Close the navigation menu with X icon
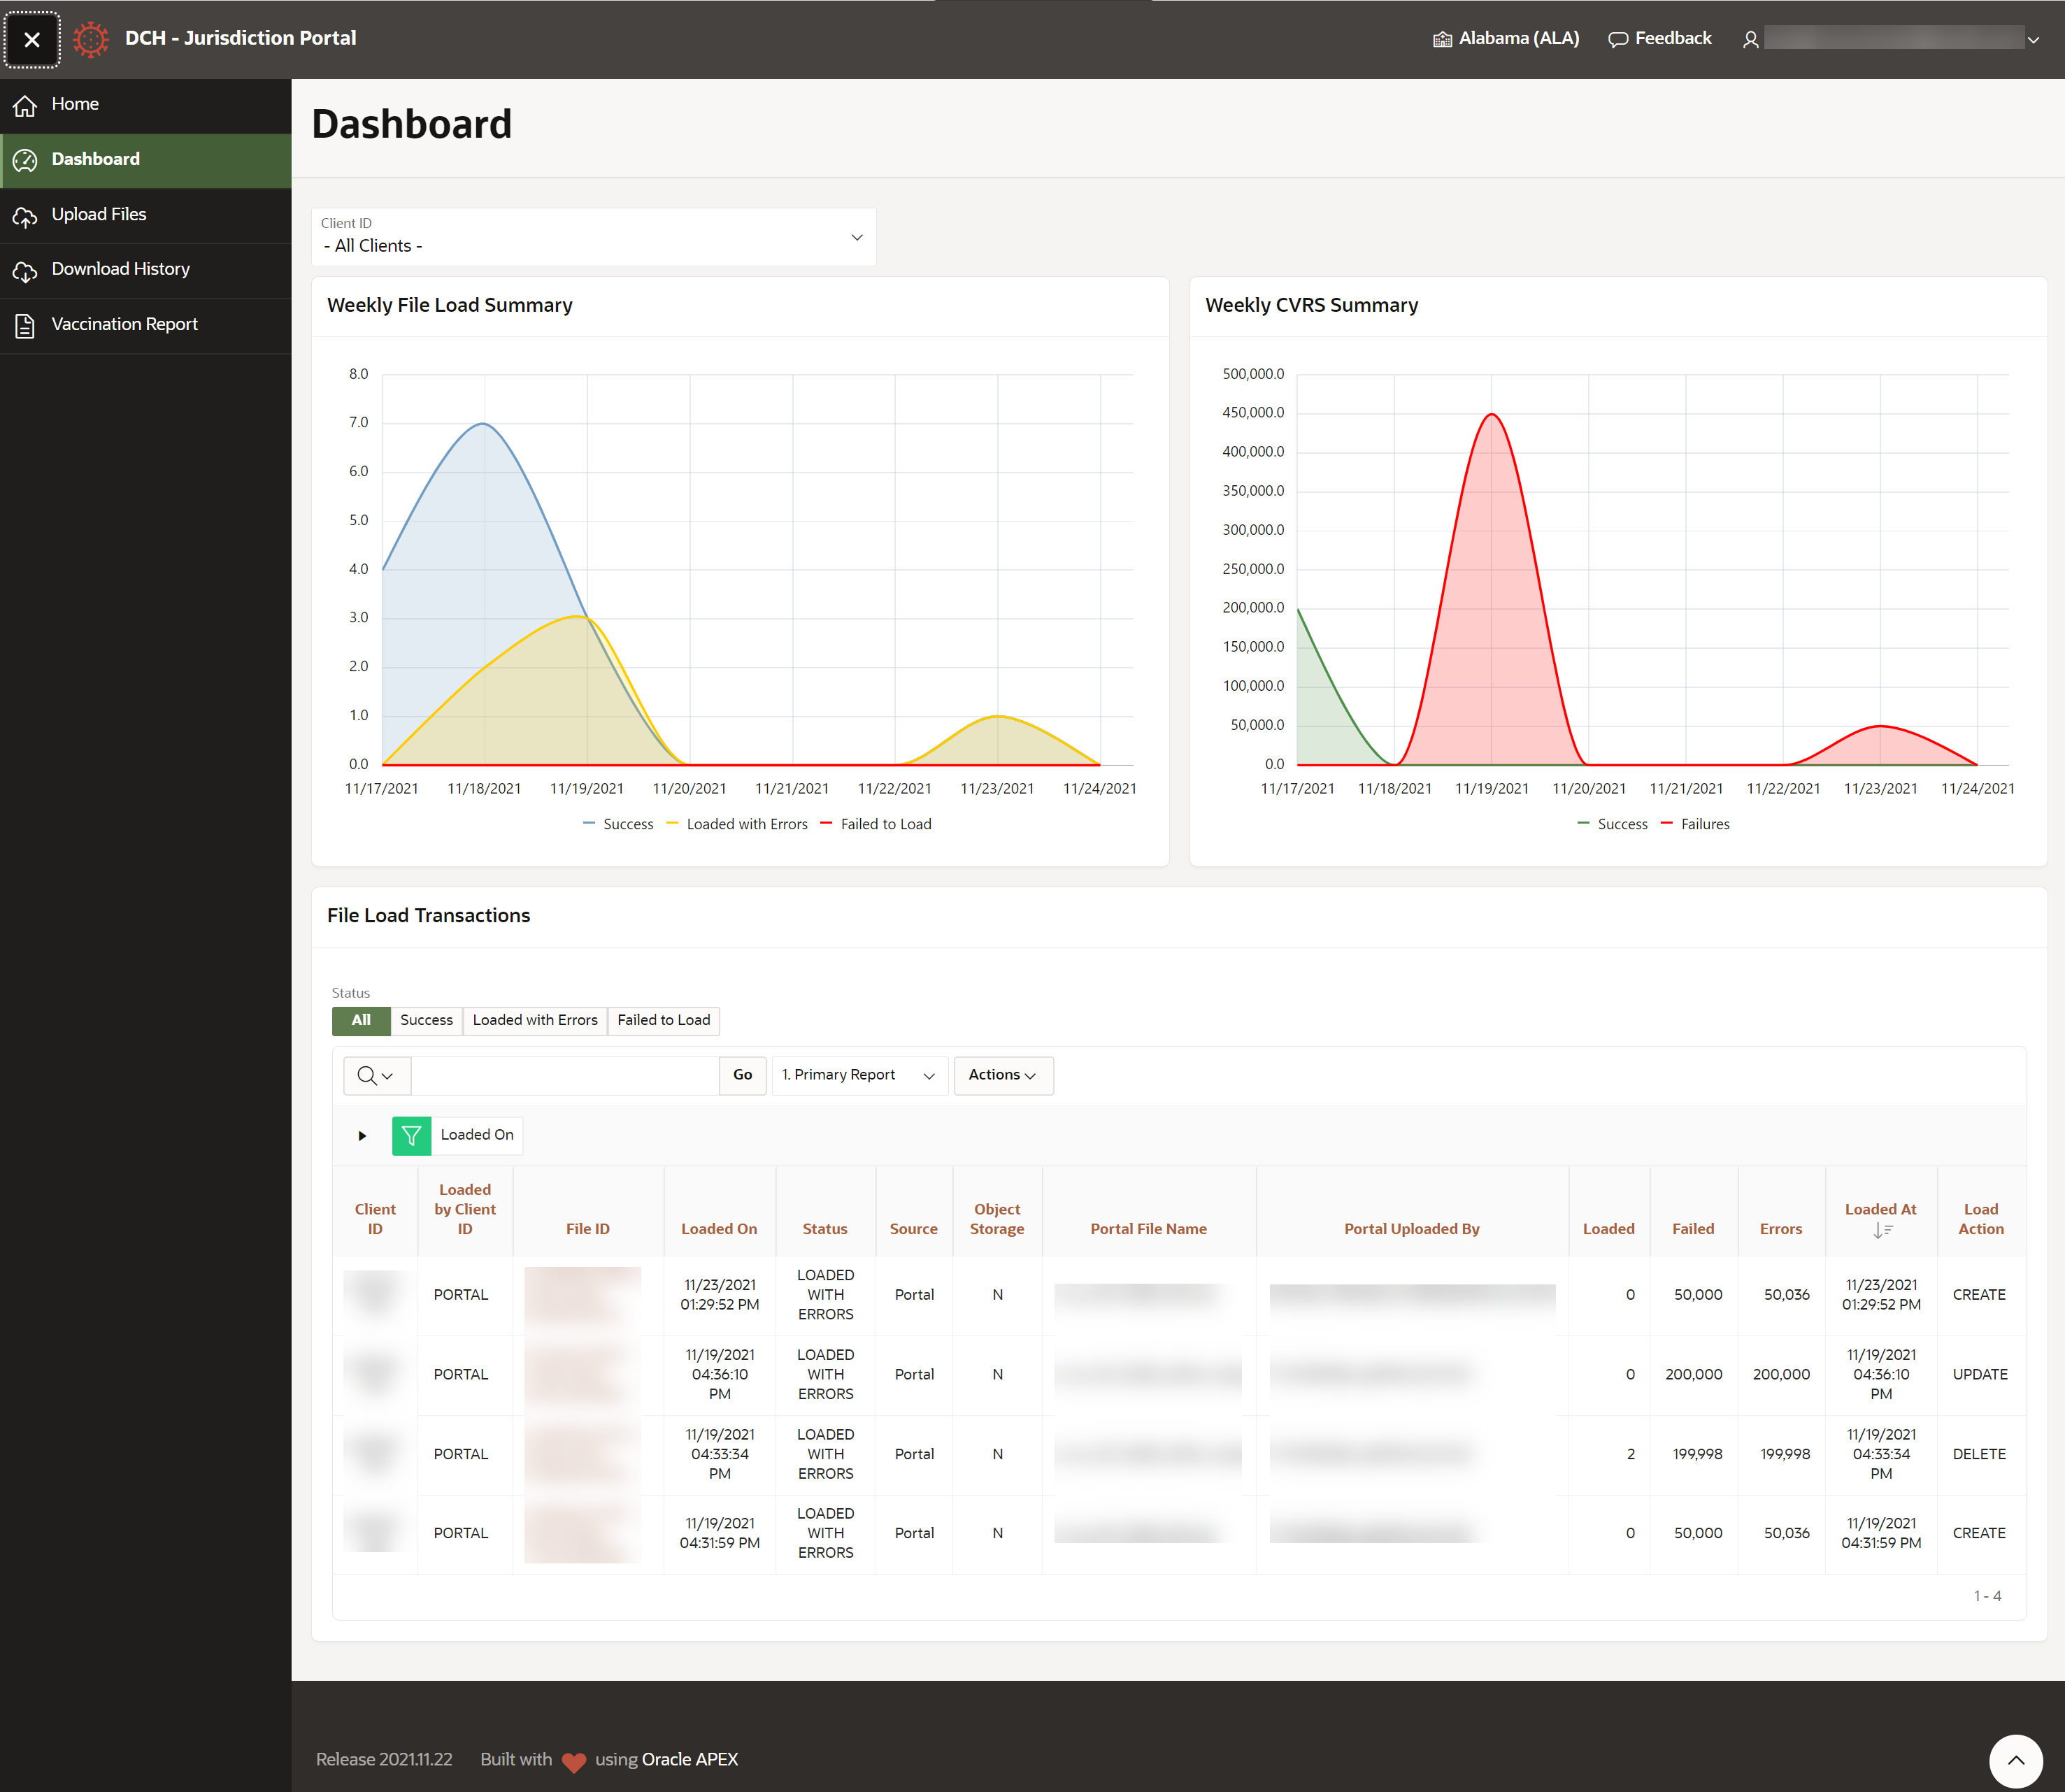The width and height of the screenshot is (2065, 1792). pos(32,40)
